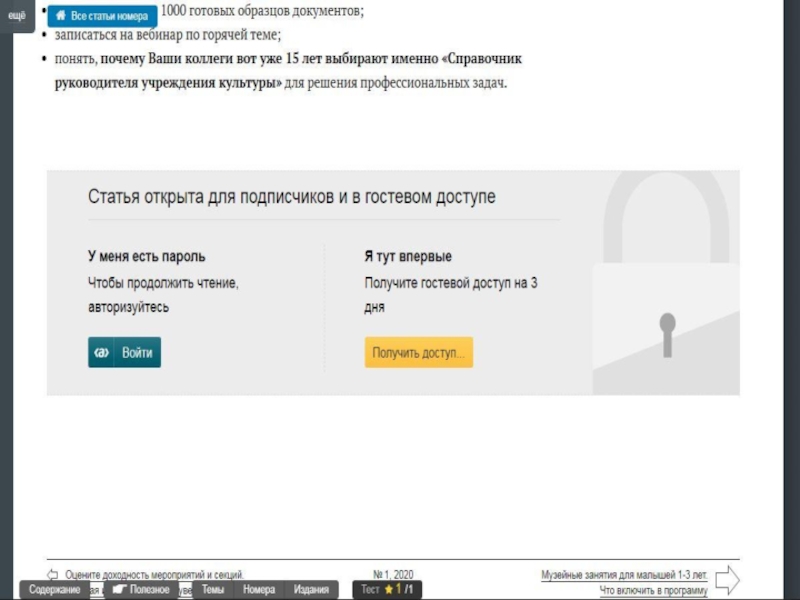Click the 'Я тут впервые' heading
The width and height of the screenshot is (800, 600).
[408, 256]
